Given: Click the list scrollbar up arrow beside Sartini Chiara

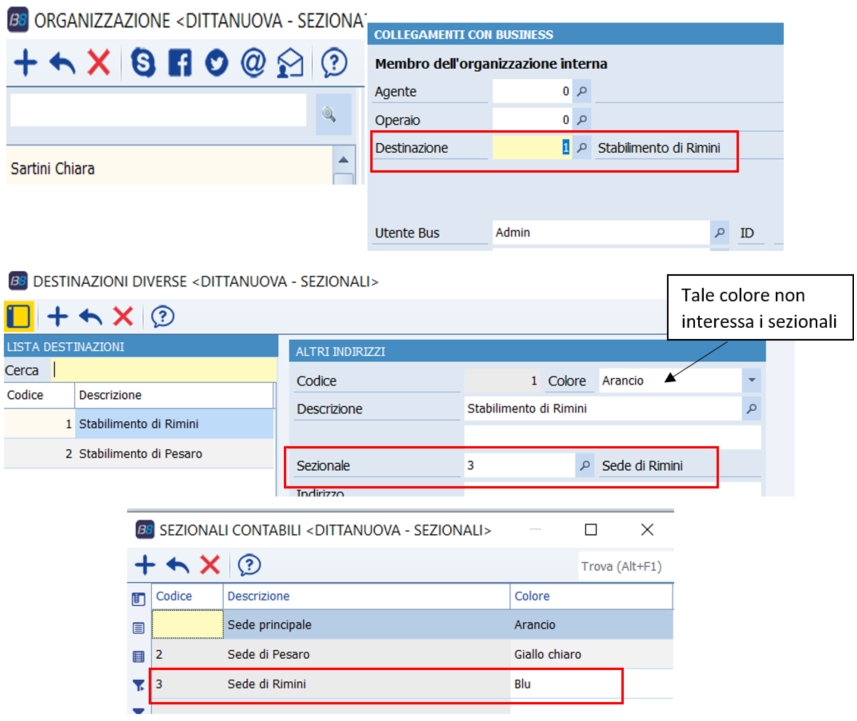Looking at the screenshot, I should pyautogui.click(x=343, y=160).
